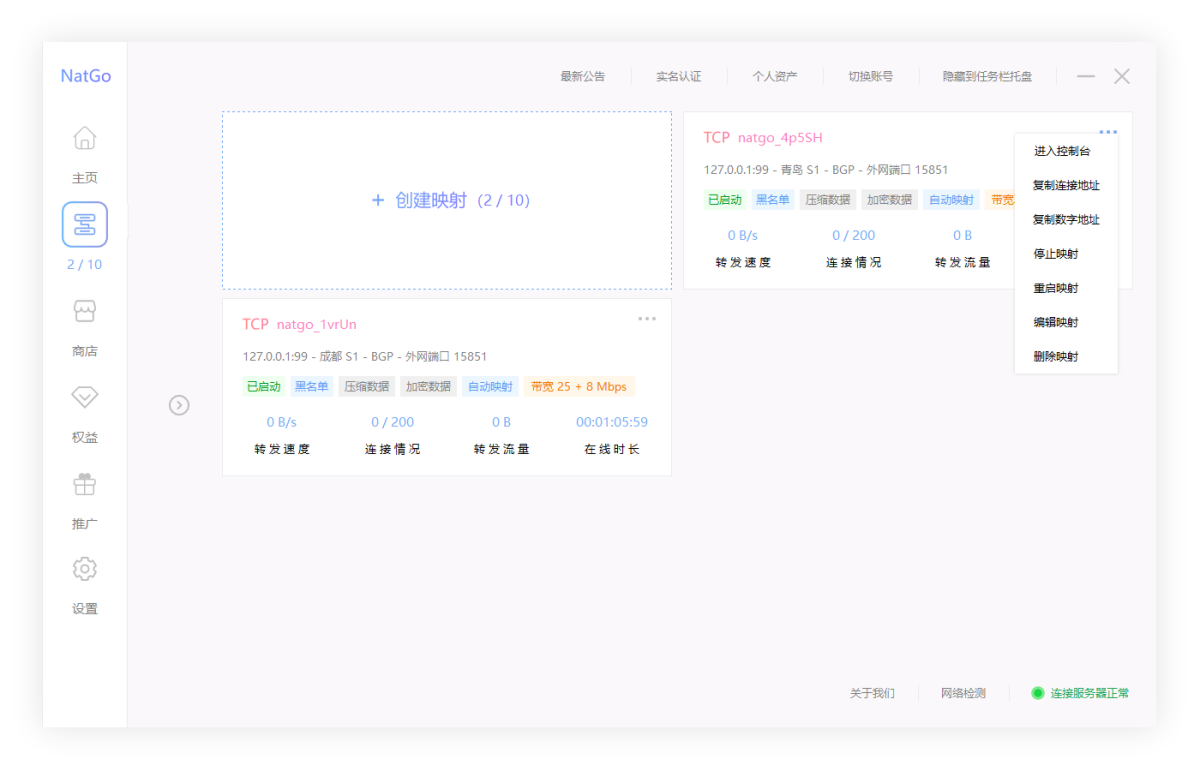
Task: Open 网络检测 at the bottom
Action: tap(963, 693)
